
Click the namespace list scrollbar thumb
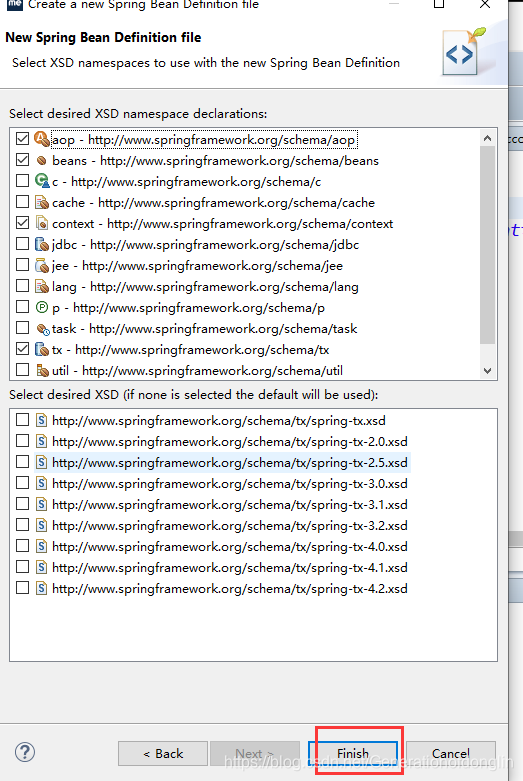(488, 245)
